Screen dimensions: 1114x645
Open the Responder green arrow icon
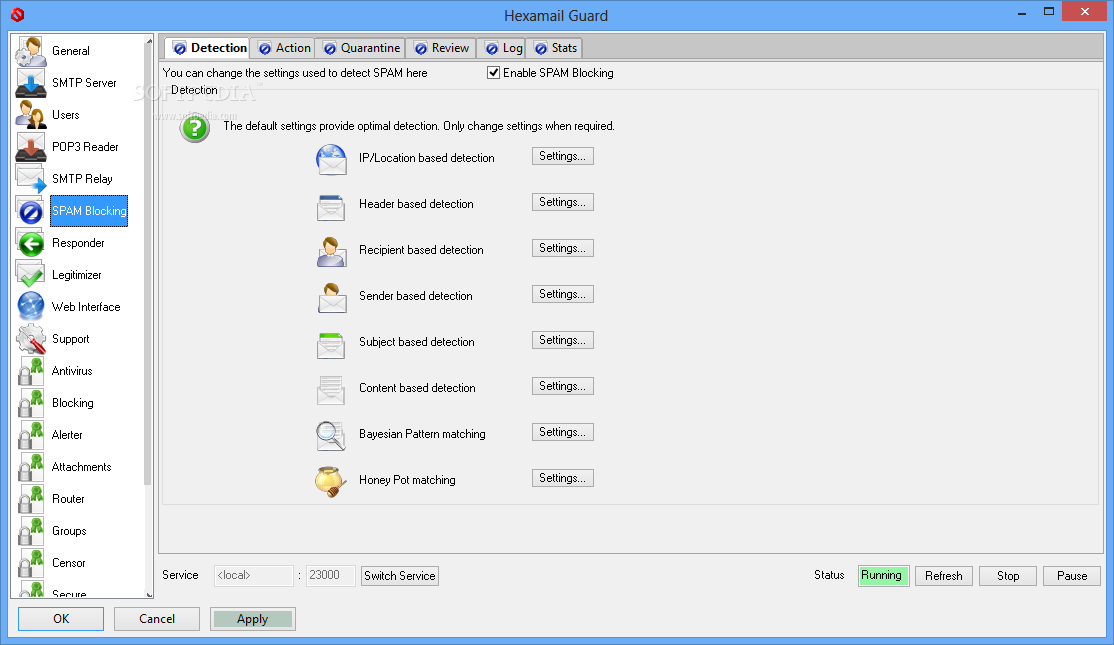click(x=31, y=243)
